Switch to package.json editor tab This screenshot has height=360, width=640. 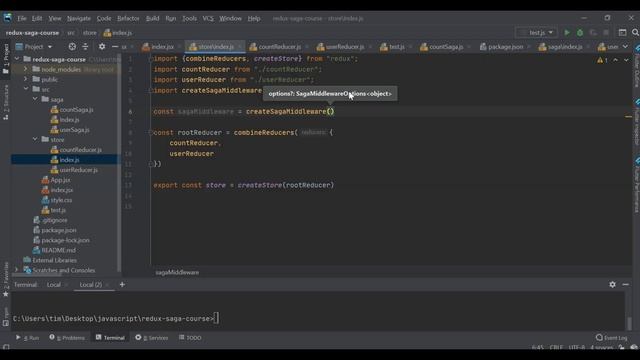(505, 47)
